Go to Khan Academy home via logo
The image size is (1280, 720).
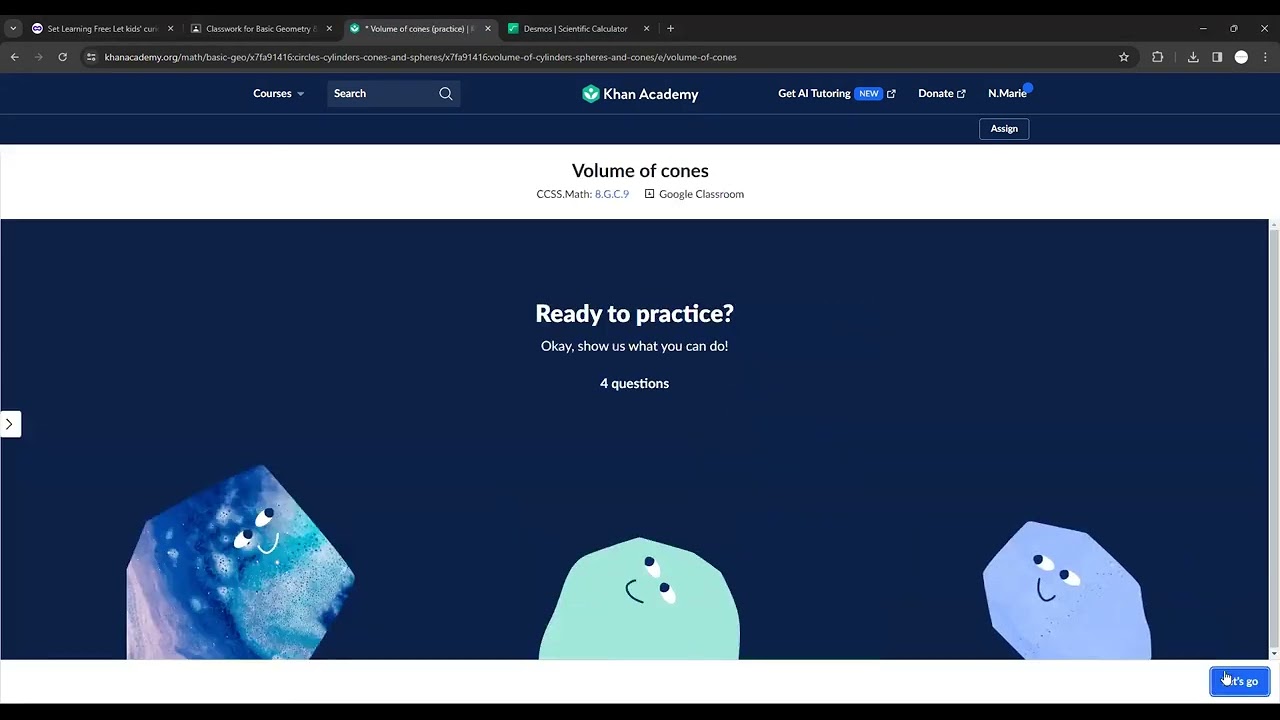(640, 94)
